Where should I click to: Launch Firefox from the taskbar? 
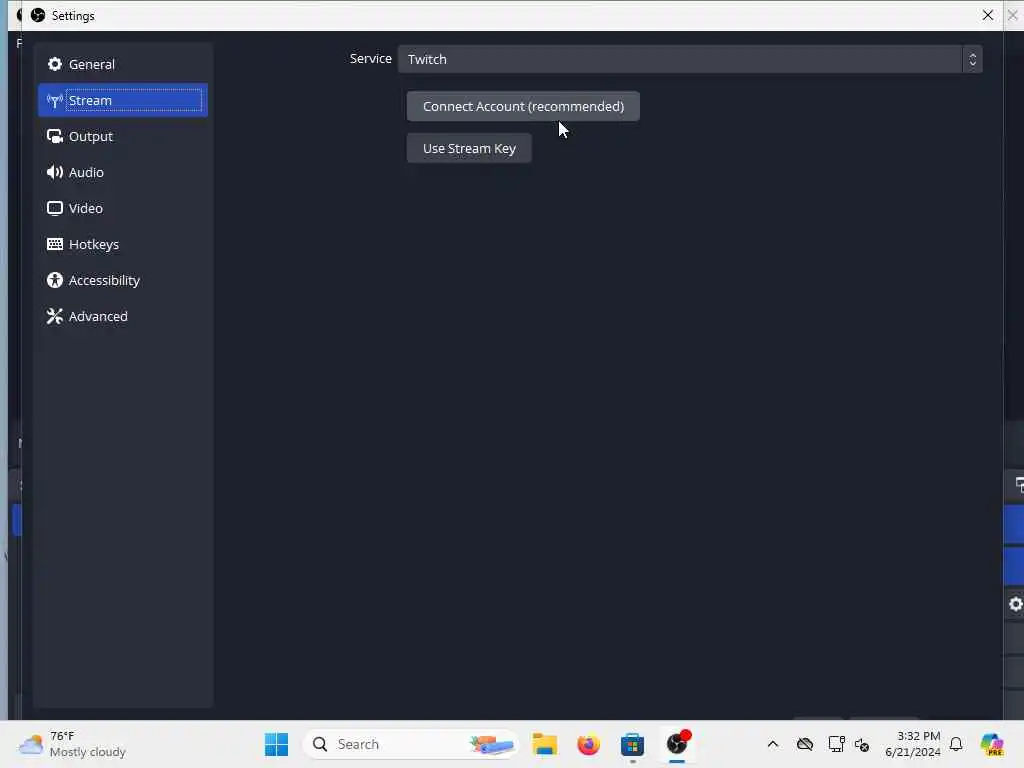click(x=588, y=744)
